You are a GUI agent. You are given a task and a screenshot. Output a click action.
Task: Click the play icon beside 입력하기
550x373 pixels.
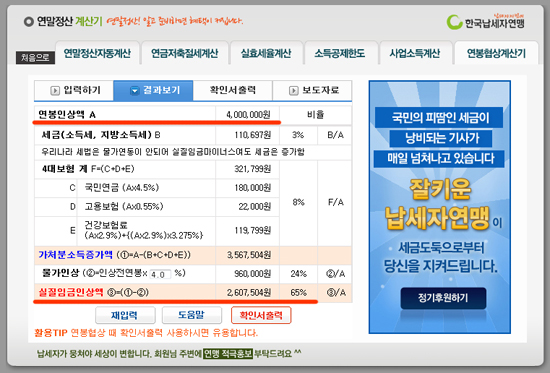pyautogui.click(x=55, y=91)
